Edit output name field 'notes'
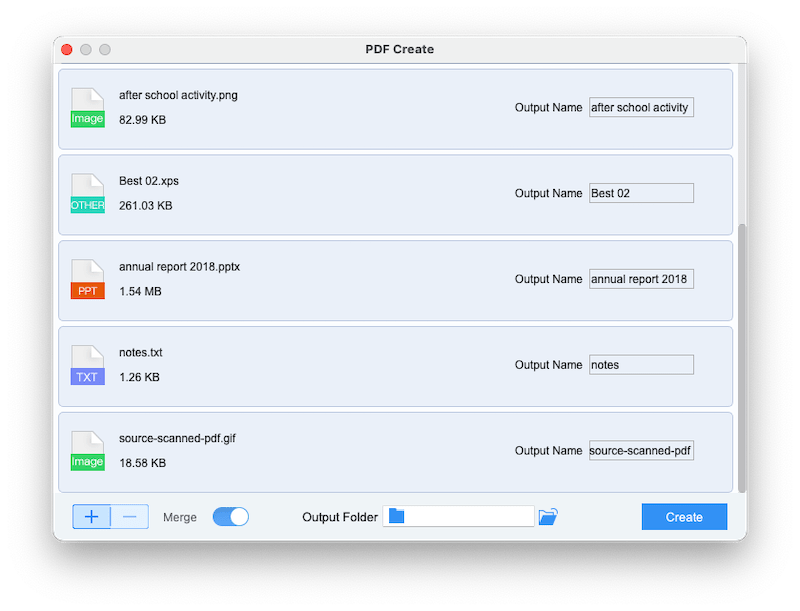Screen dimensions: 800x611 coord(641,365)
